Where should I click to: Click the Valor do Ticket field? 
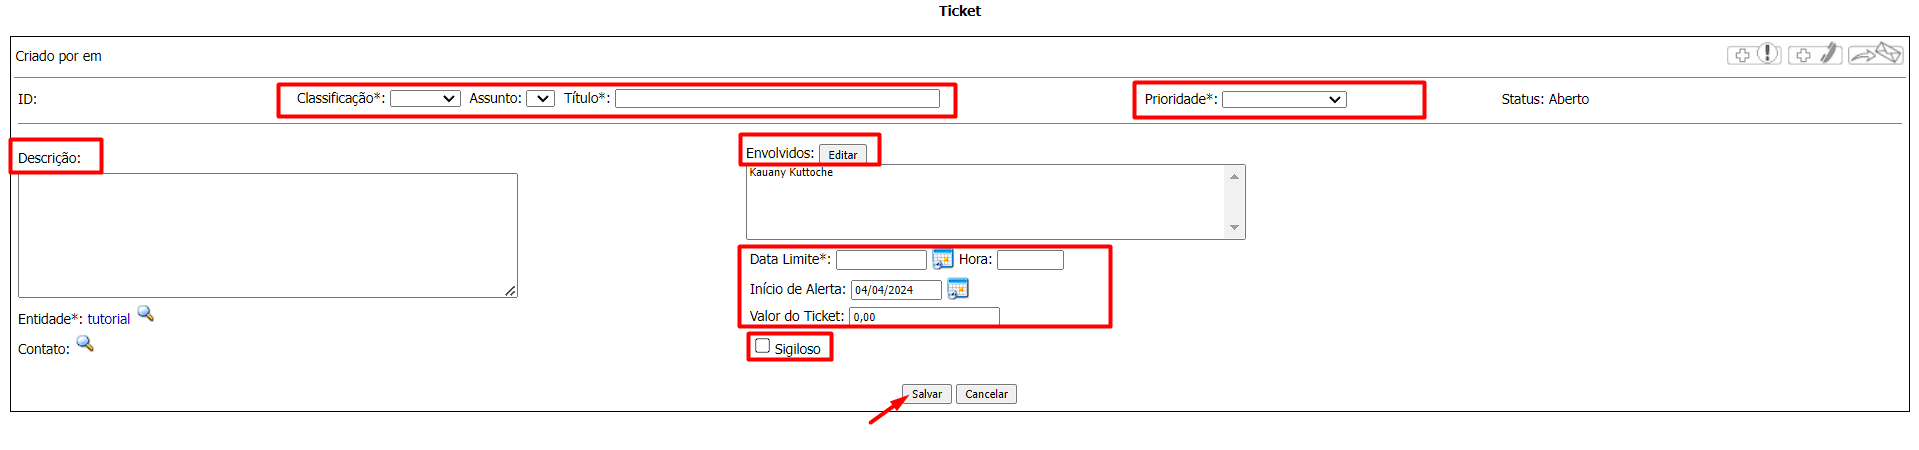point(923,316)
